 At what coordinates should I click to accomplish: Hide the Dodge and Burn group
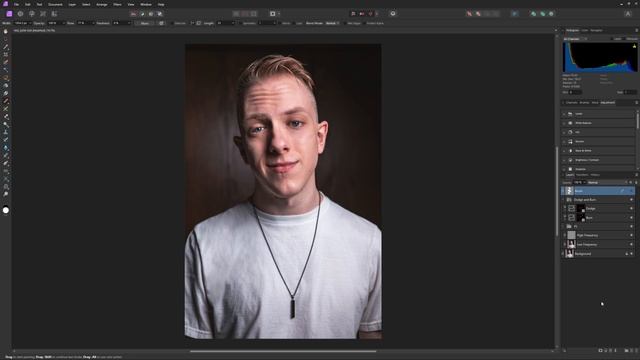(x=631, y=200)
